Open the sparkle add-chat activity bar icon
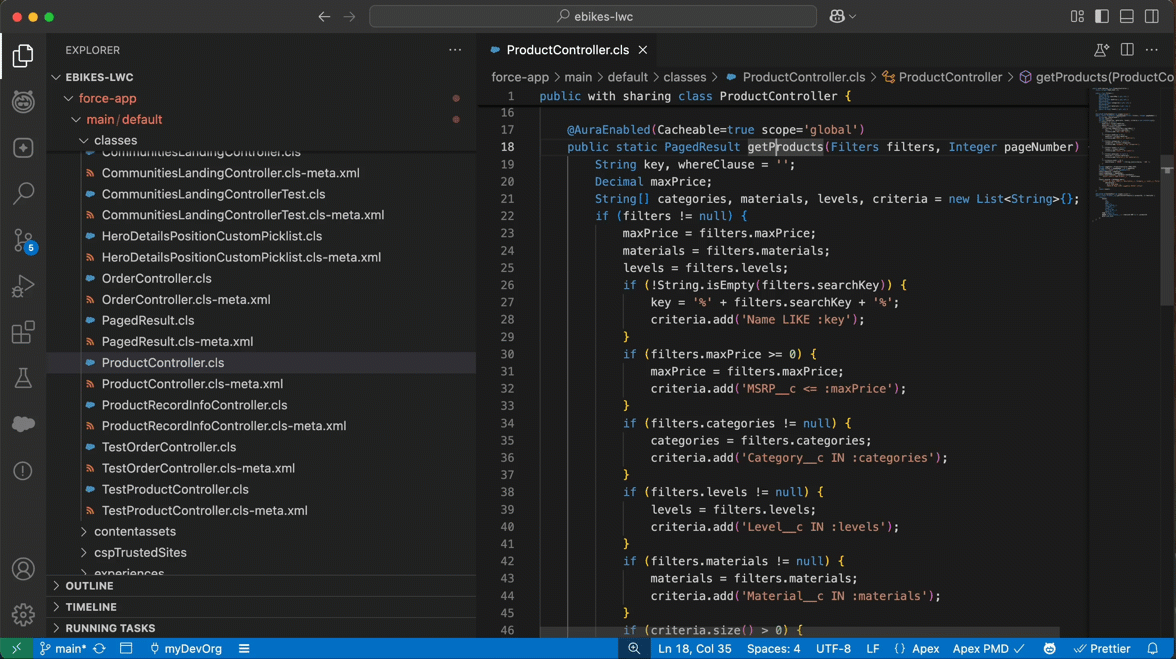This screenshot has width=1176, height=659. [23, 148]
